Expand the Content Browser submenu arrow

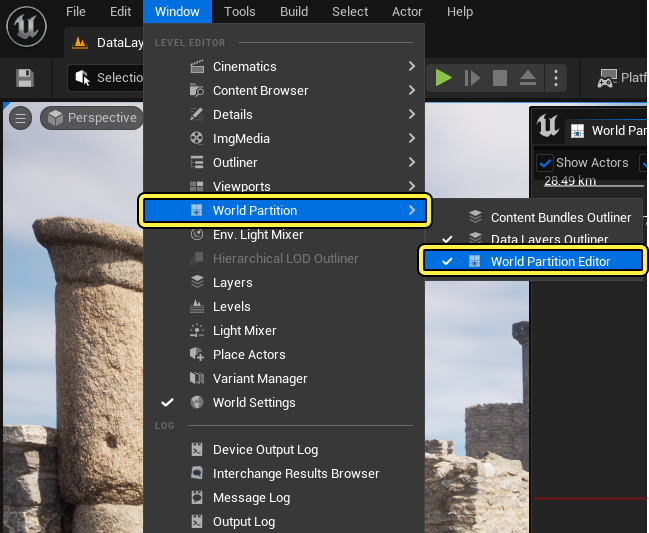coord(411,90)
